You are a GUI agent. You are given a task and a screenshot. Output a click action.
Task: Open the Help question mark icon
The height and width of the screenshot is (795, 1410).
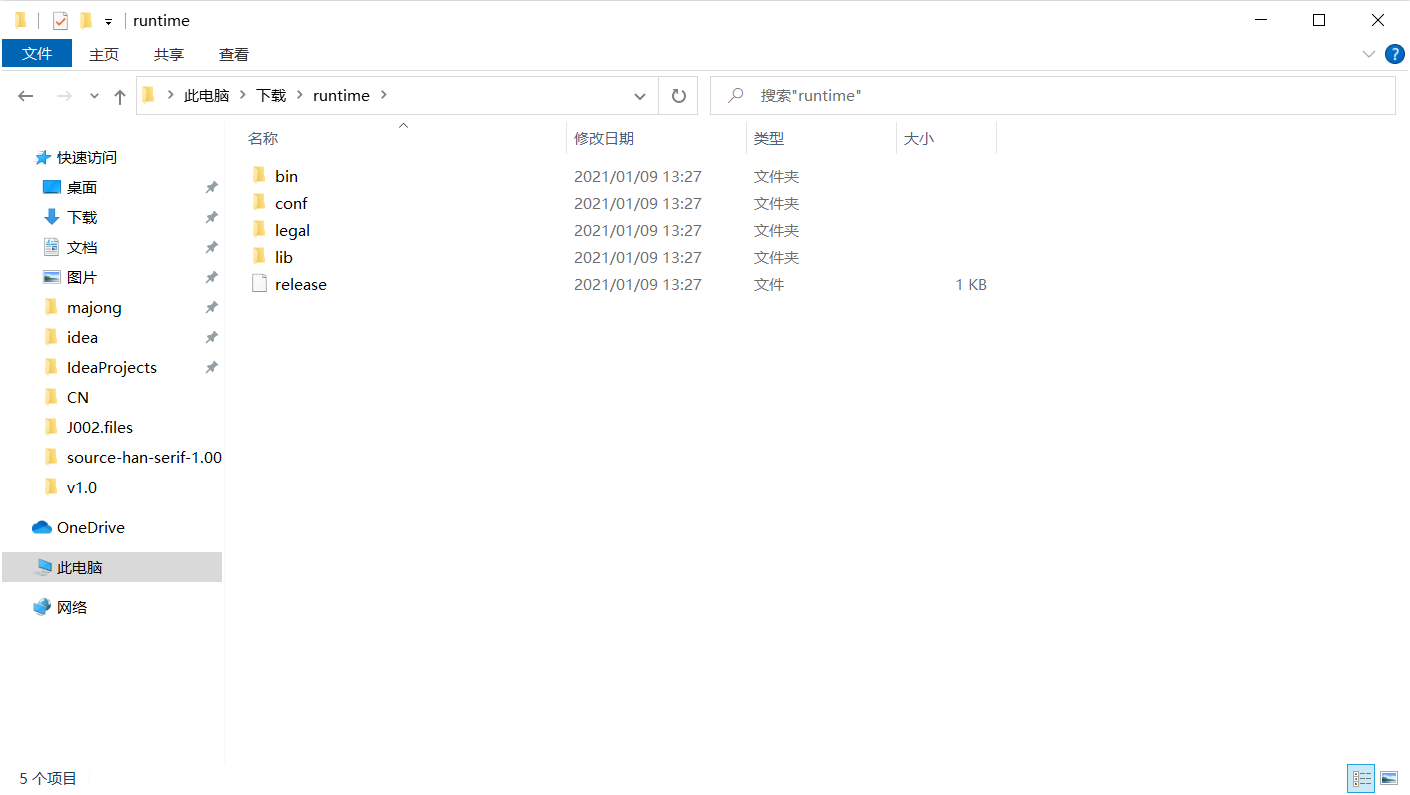coord(1394,54)
